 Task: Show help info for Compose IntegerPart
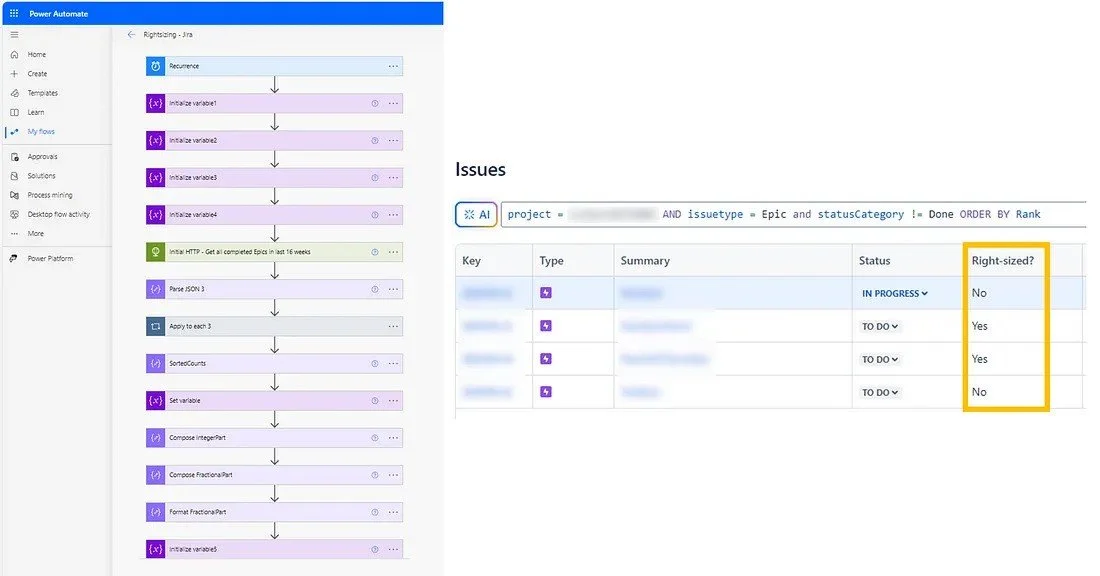(375, 438)
